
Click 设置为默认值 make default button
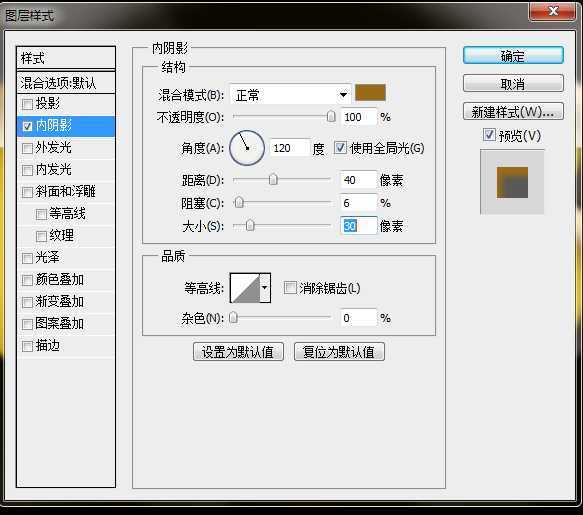(x=238, y=352)
